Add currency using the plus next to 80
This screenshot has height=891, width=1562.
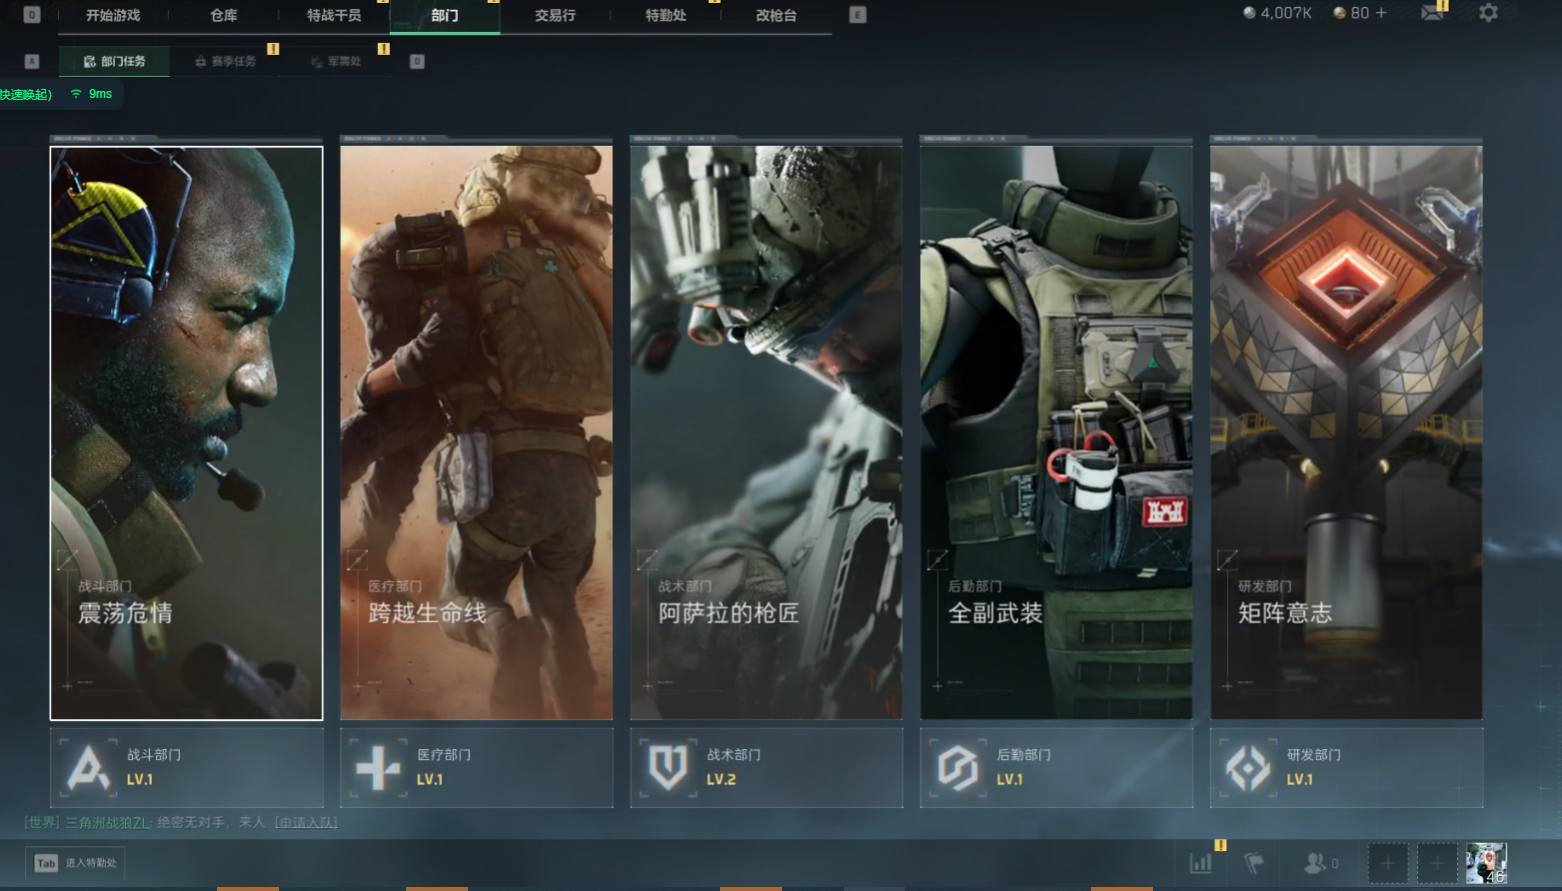1381,13
